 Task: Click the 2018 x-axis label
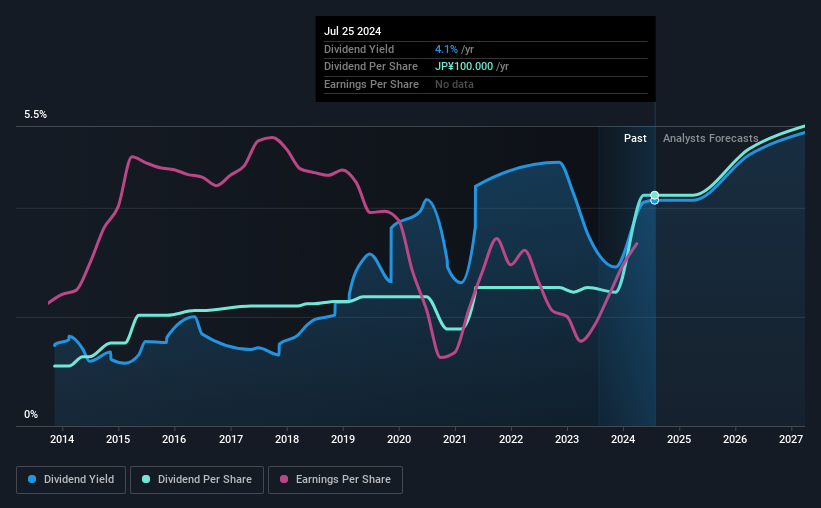287,439
